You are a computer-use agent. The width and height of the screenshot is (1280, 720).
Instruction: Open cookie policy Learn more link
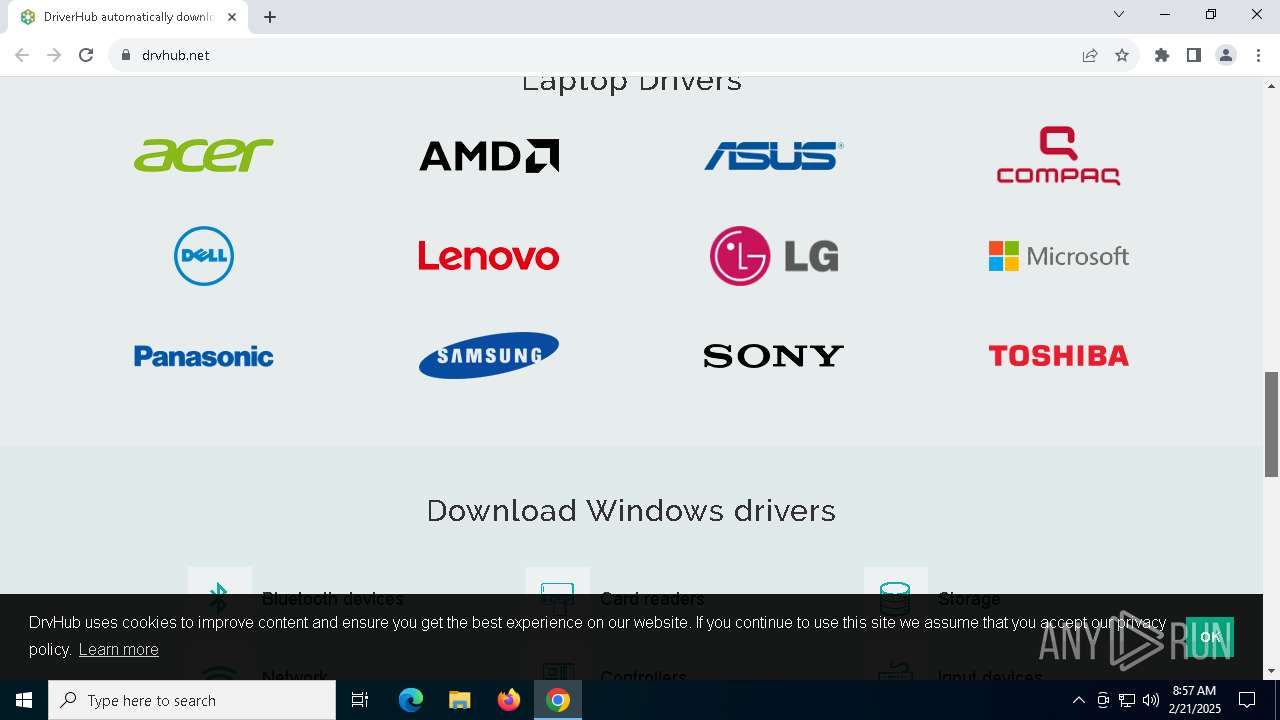click(119, 650)
